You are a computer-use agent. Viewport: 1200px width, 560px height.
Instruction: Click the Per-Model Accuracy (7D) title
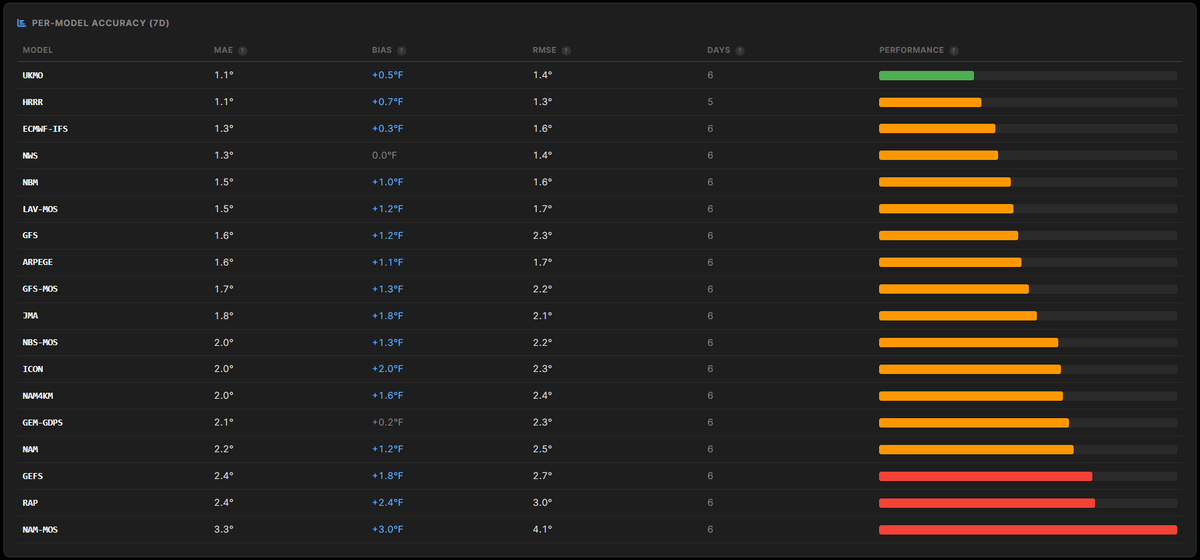pos(100,22)
